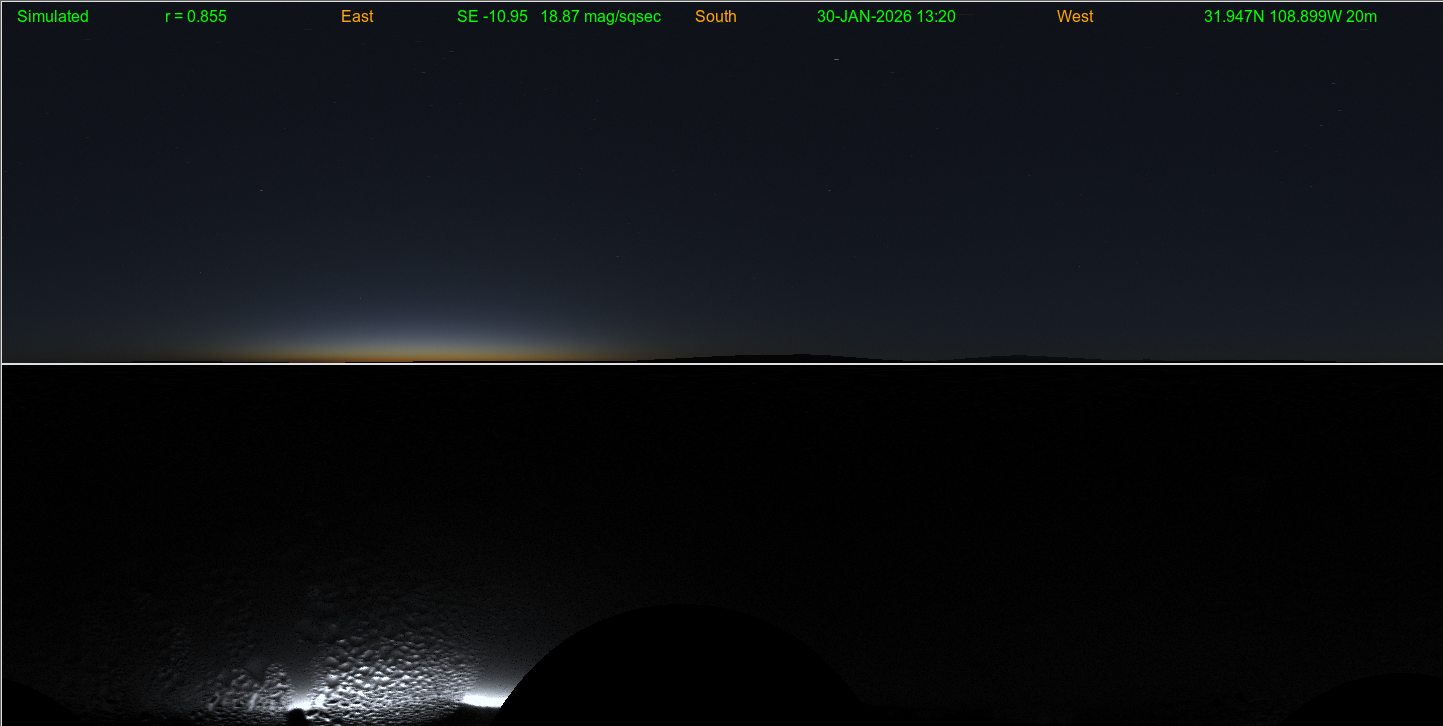
Task: Click the green 'Simulated' mode label
Action: (53, 17)
